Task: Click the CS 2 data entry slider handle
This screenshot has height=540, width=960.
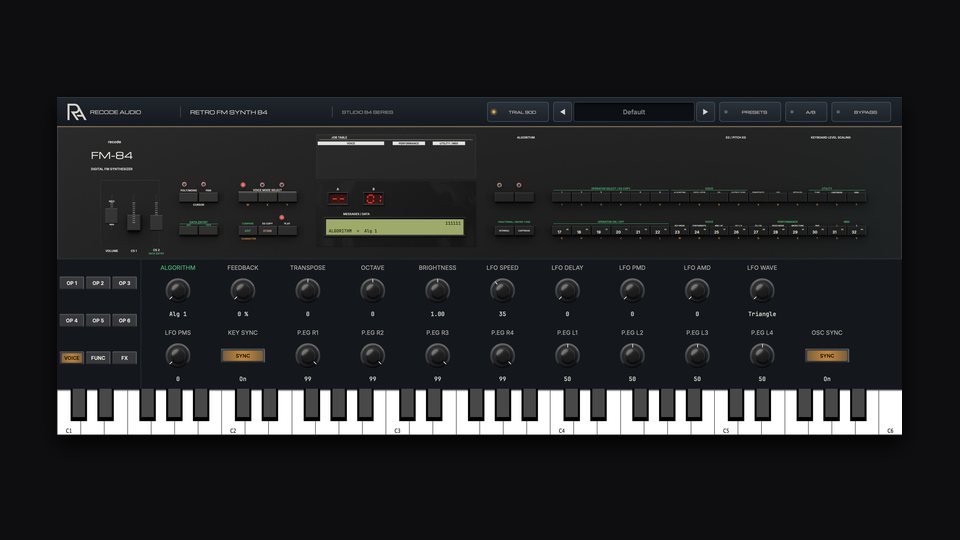Action: tap(156, 222)
